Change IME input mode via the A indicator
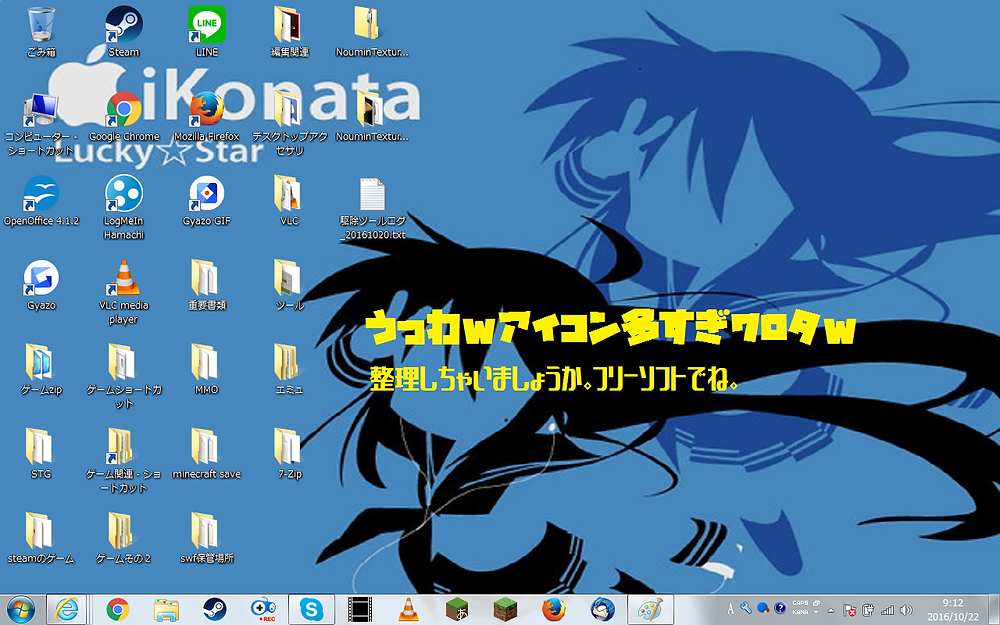Screen dimensions: 1000x625 pyautogui.click(x=730, y=608)
